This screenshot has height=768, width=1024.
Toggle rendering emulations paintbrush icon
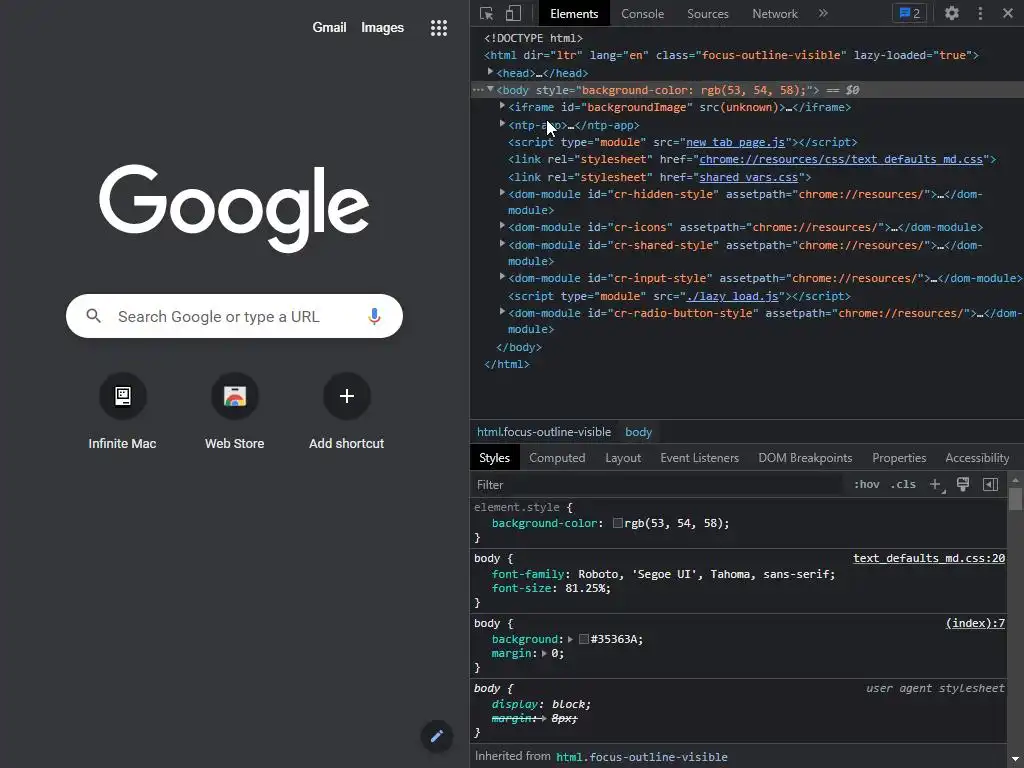963,484
